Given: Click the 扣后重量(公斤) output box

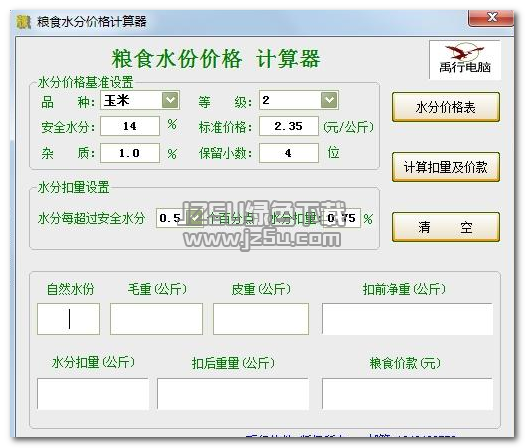Looking at the screenshot, I should coord(233,394).
